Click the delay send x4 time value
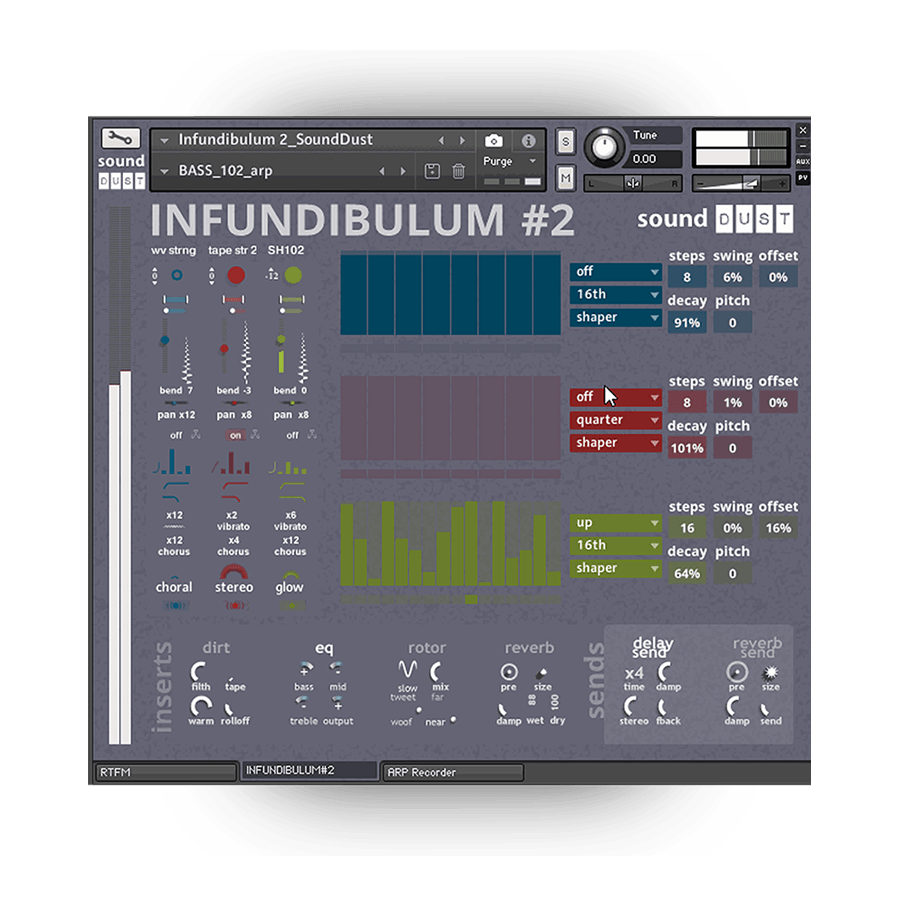 tap(634, 673)
